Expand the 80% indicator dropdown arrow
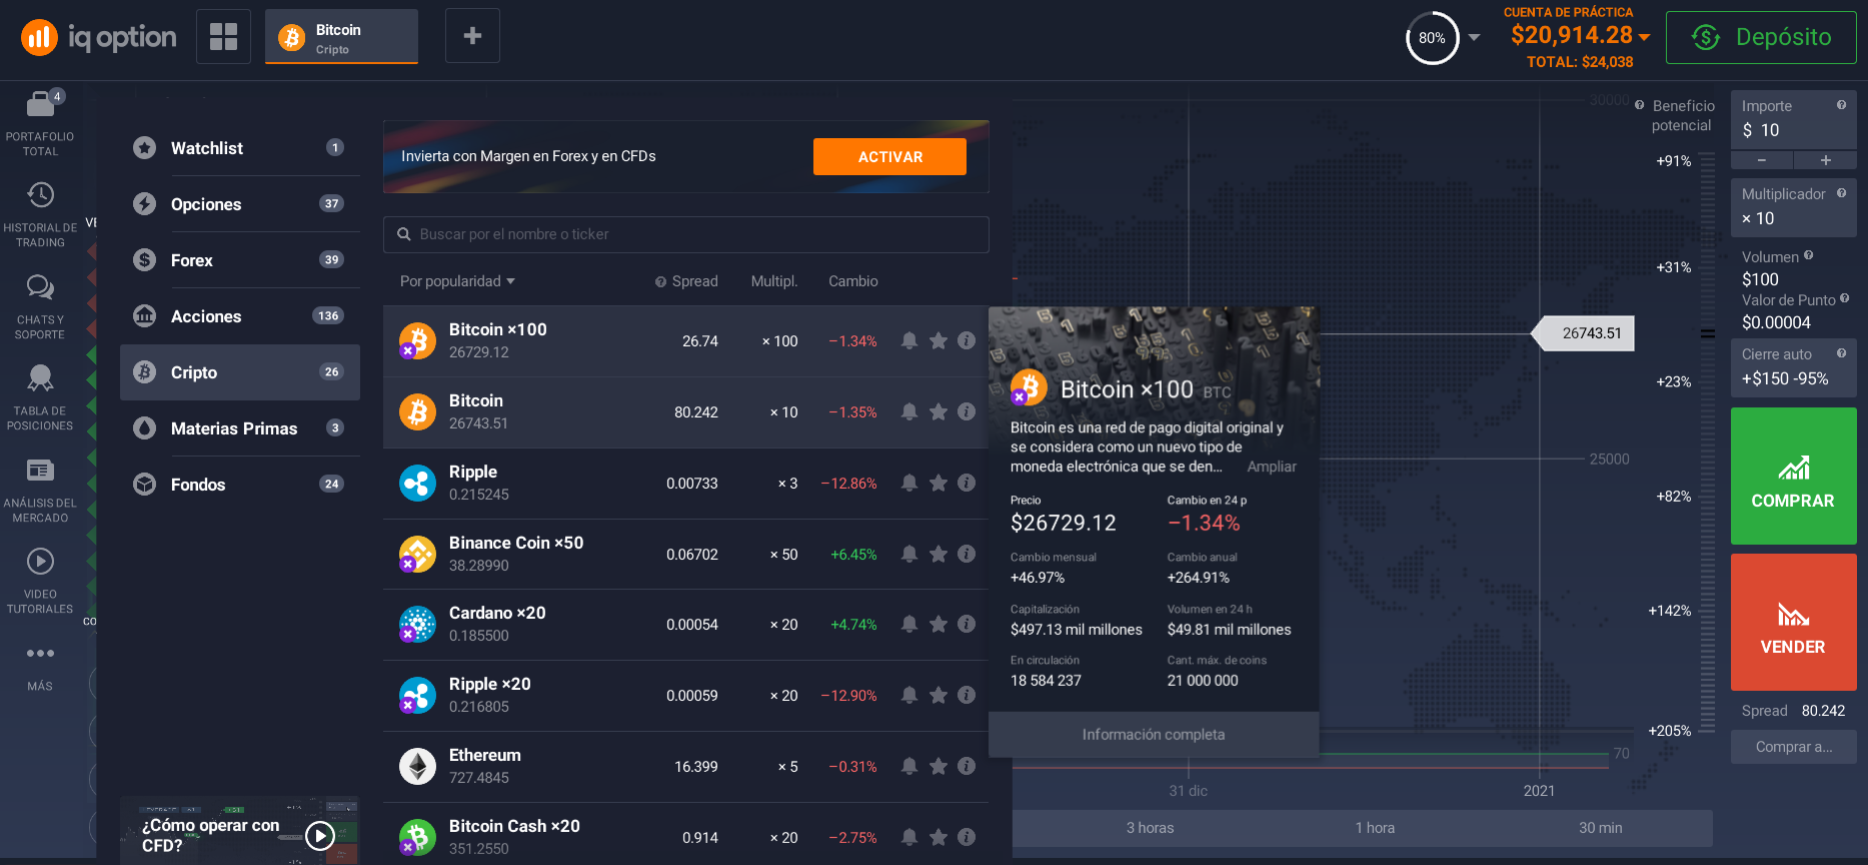The image size is (1868, 865). (1473, 37)
